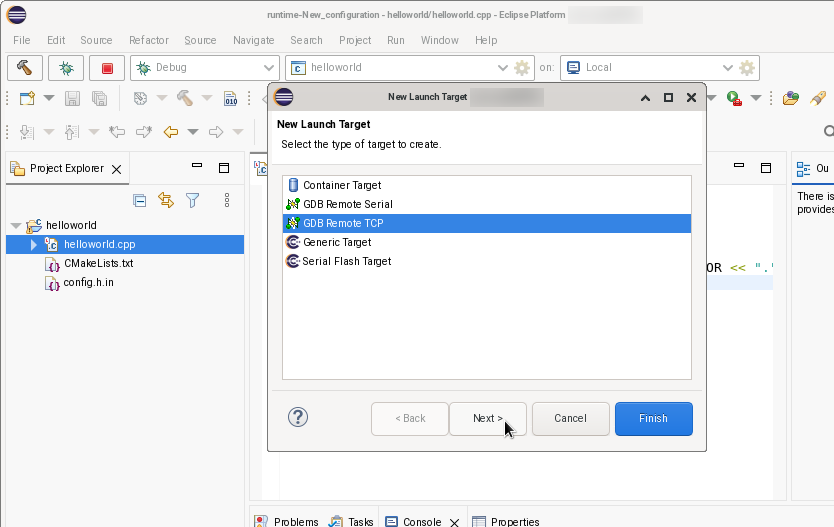834x527 pixels.
Task: Select Generic Target in list
Action: pos(487,242)
